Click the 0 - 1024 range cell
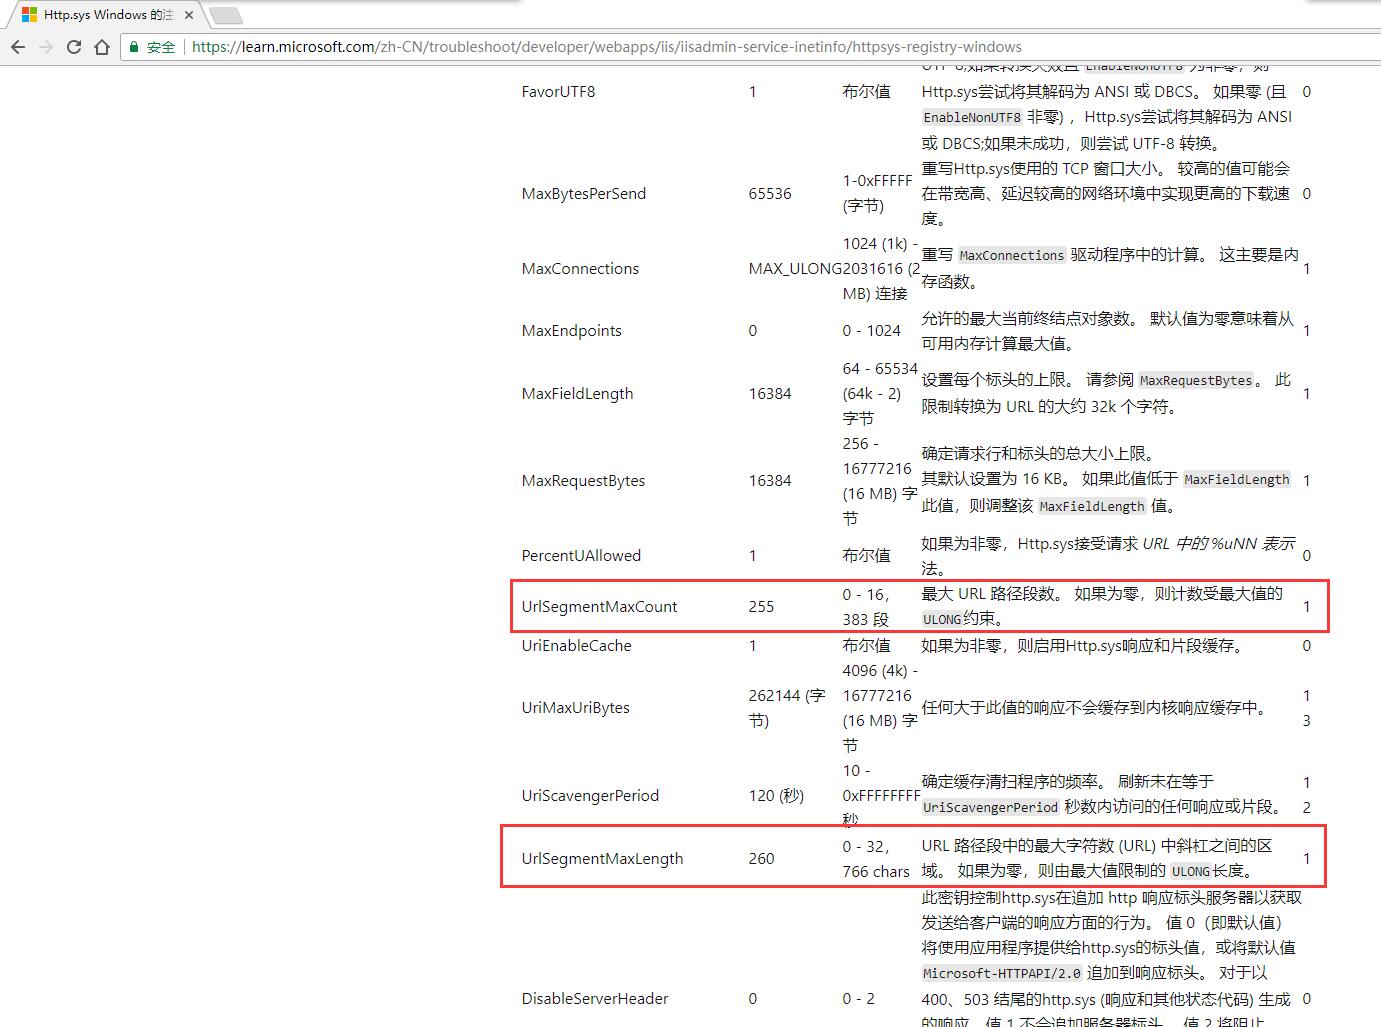Image resolution: width=1381 pixels, height=1027 pixels. pyautogui.click(x=871, y=330)
